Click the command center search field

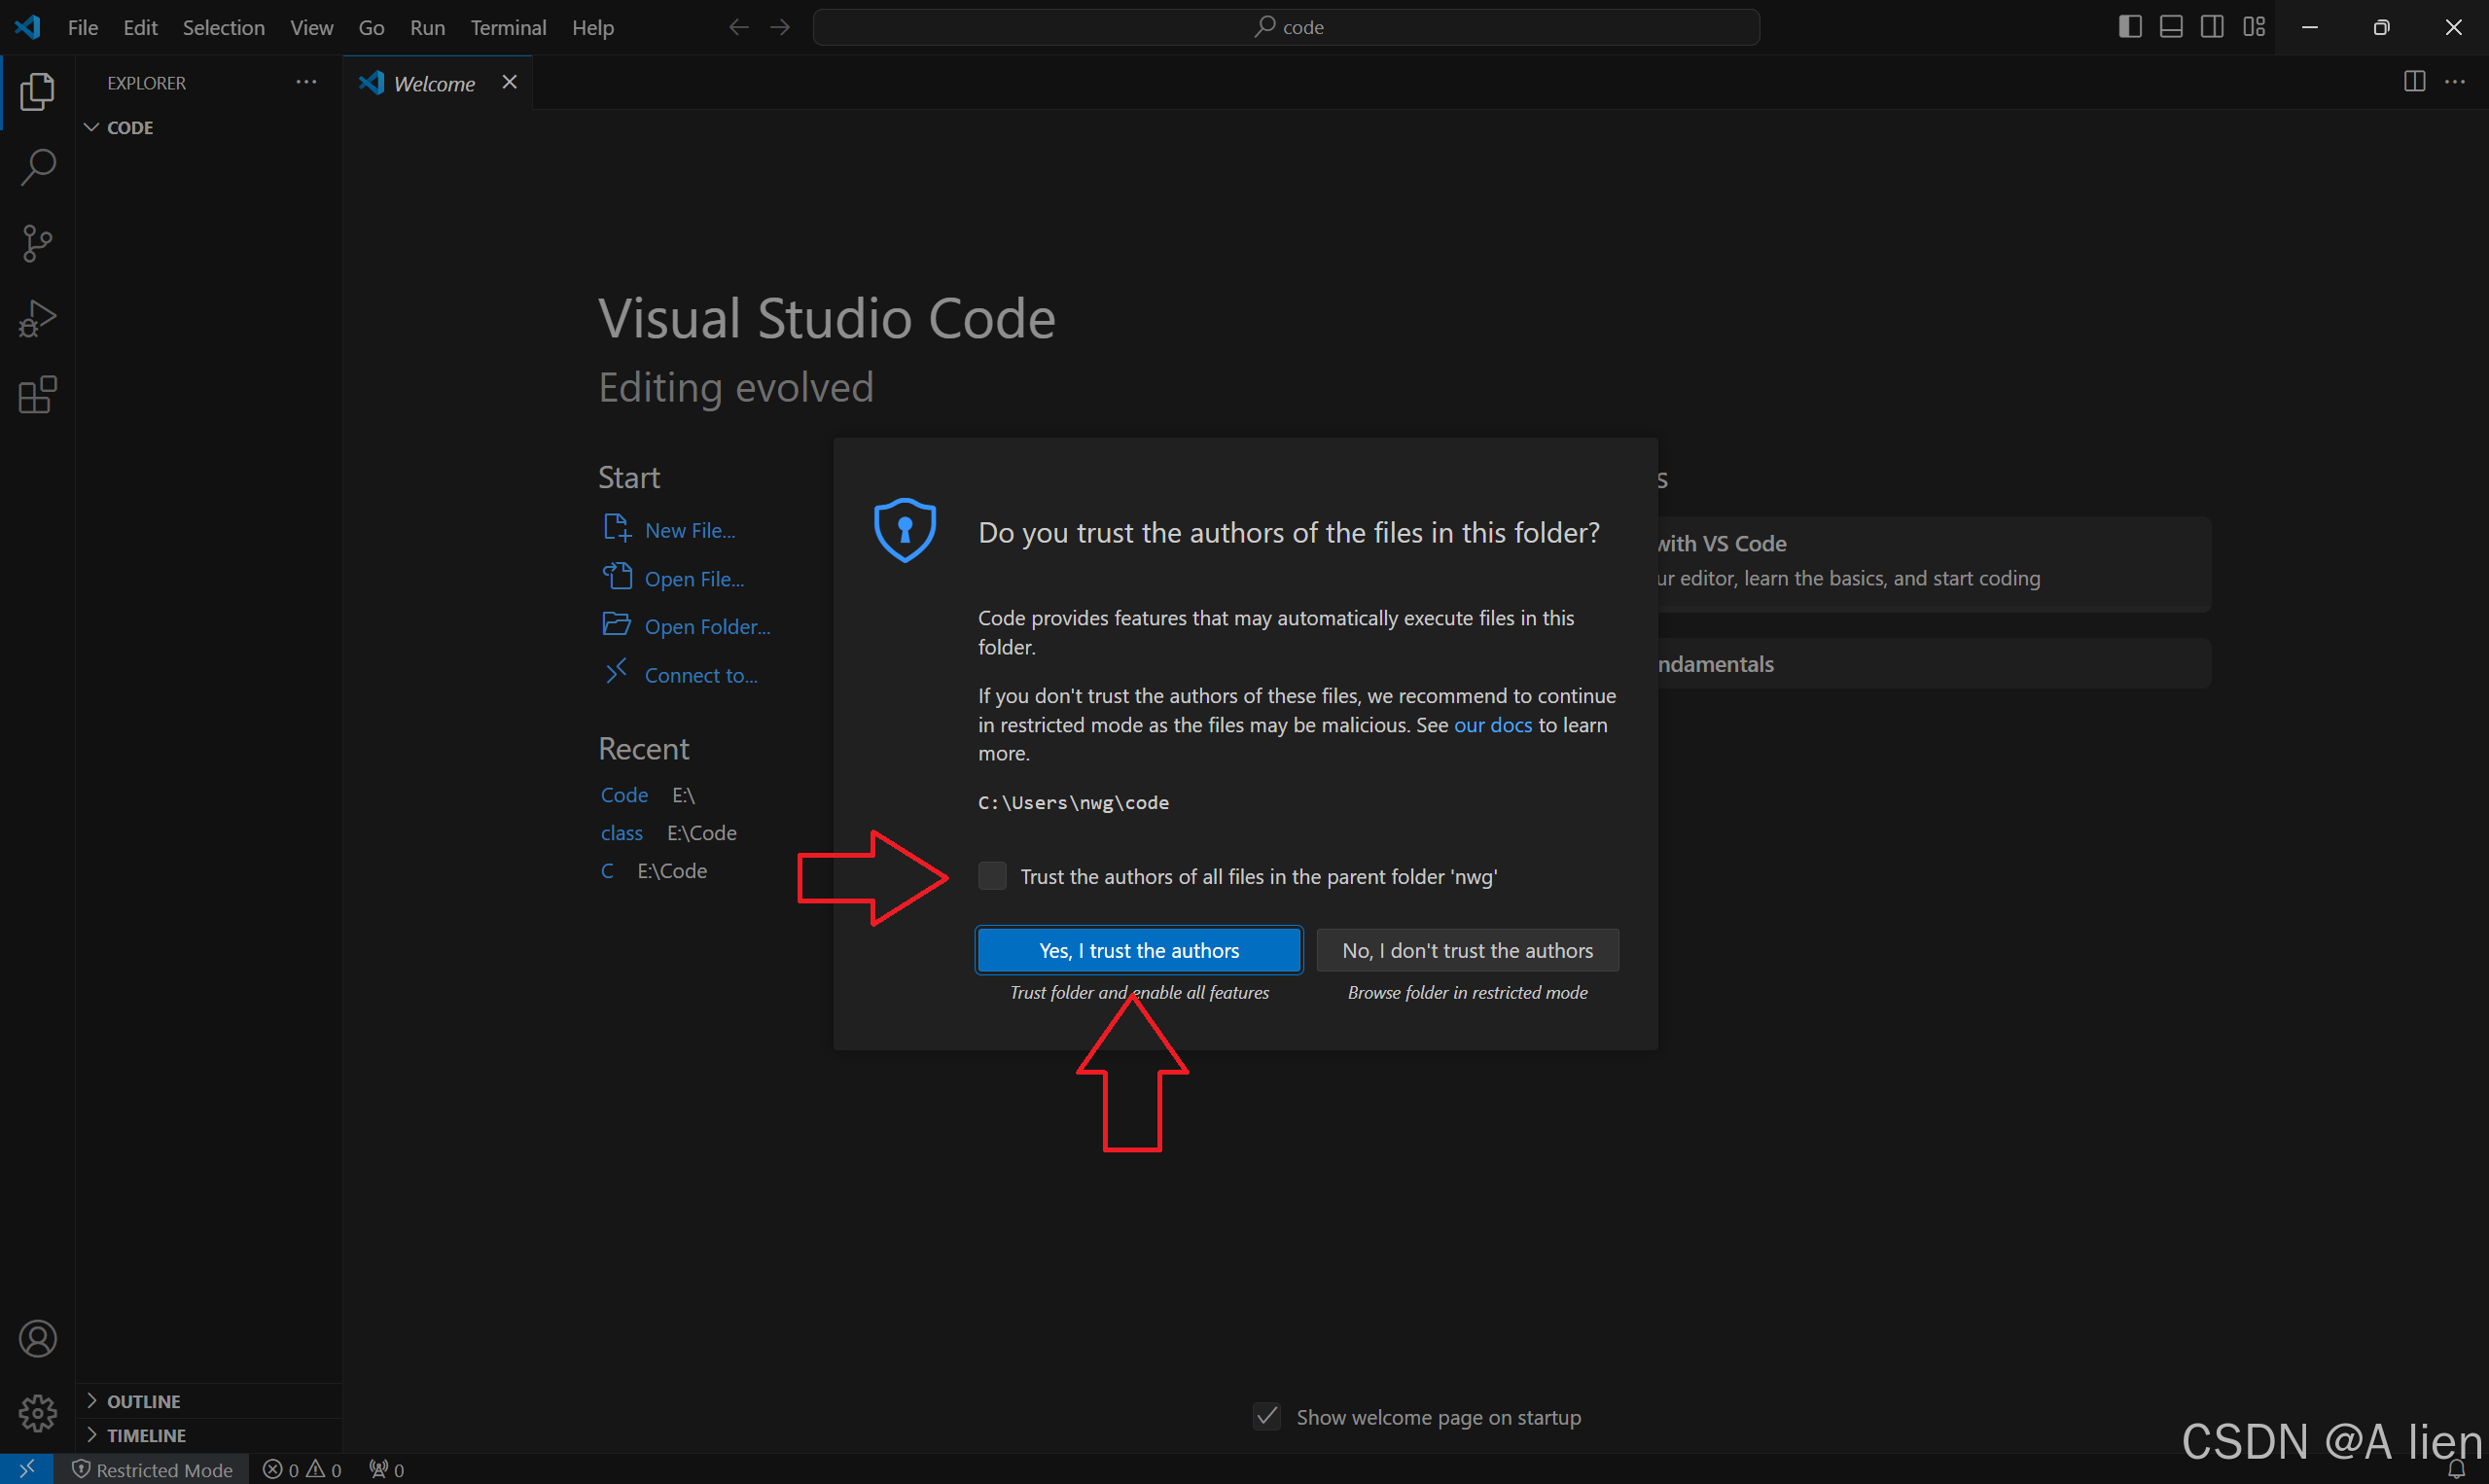[1286, 27]
